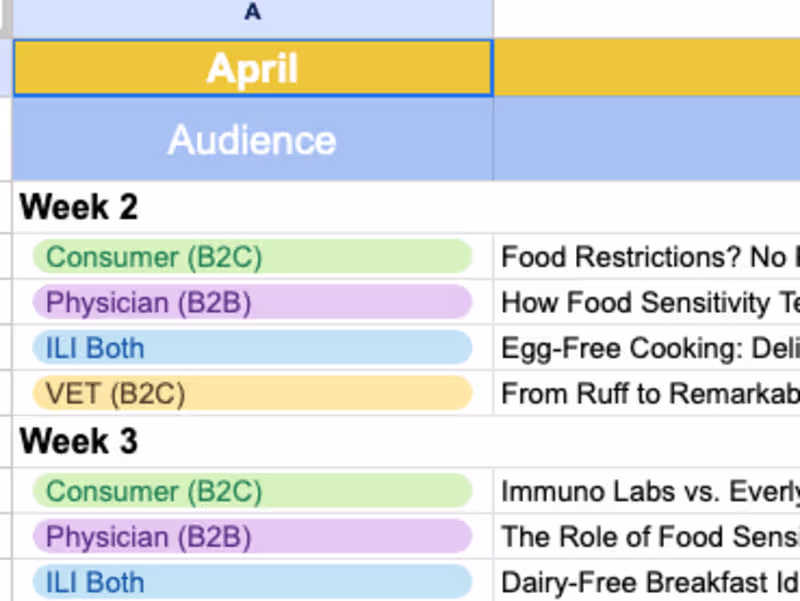The height and width of the screenshot is (601, 800).
Task: Click the Week 3 label cell
Action: (78, 441)
